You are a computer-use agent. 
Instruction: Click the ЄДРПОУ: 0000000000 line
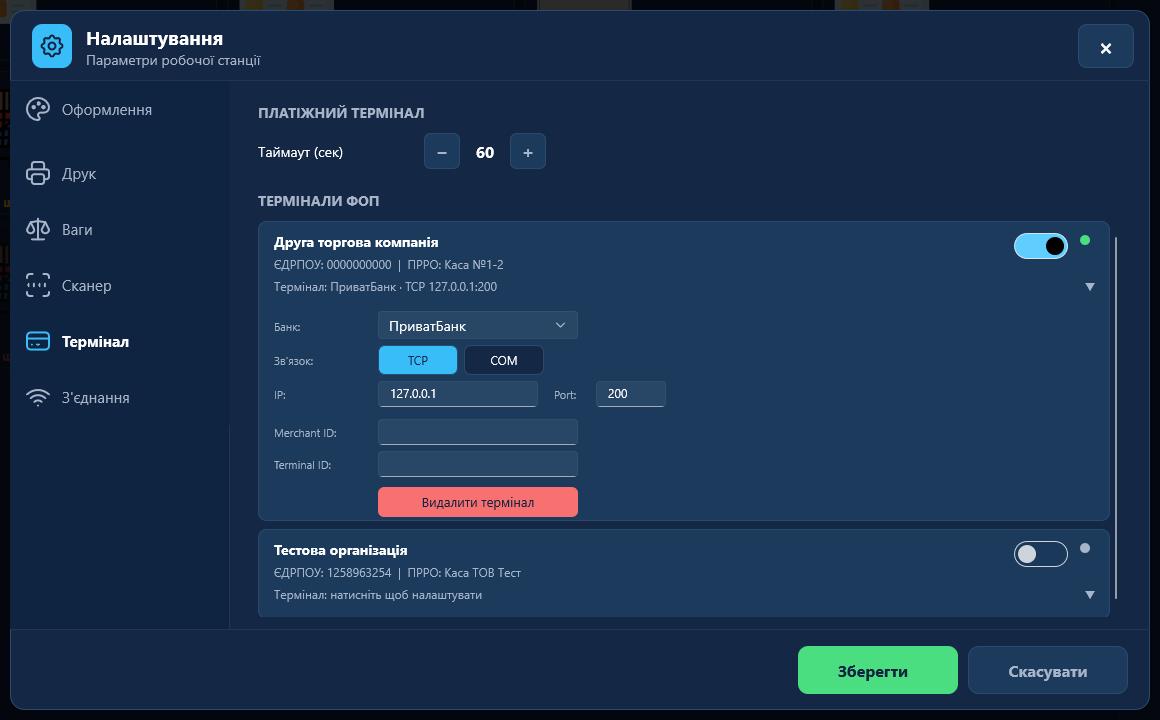[388, 265]
